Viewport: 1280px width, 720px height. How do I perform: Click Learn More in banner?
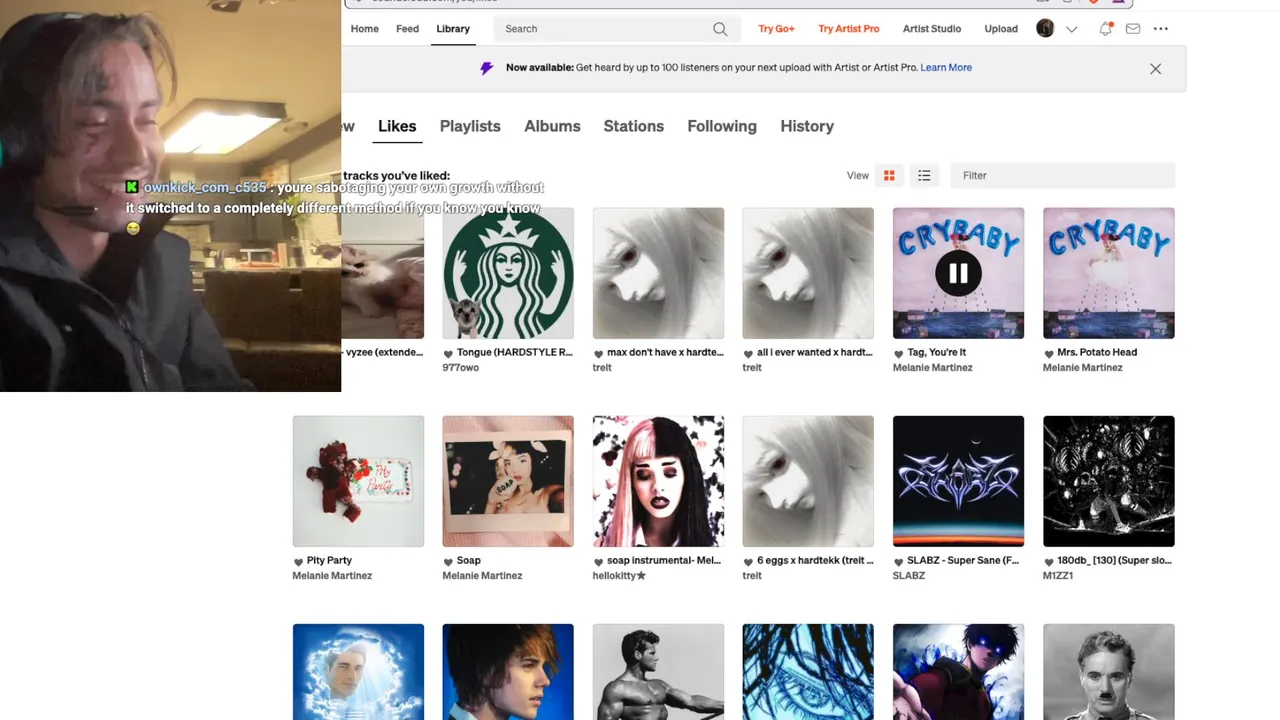pos(946,68)
